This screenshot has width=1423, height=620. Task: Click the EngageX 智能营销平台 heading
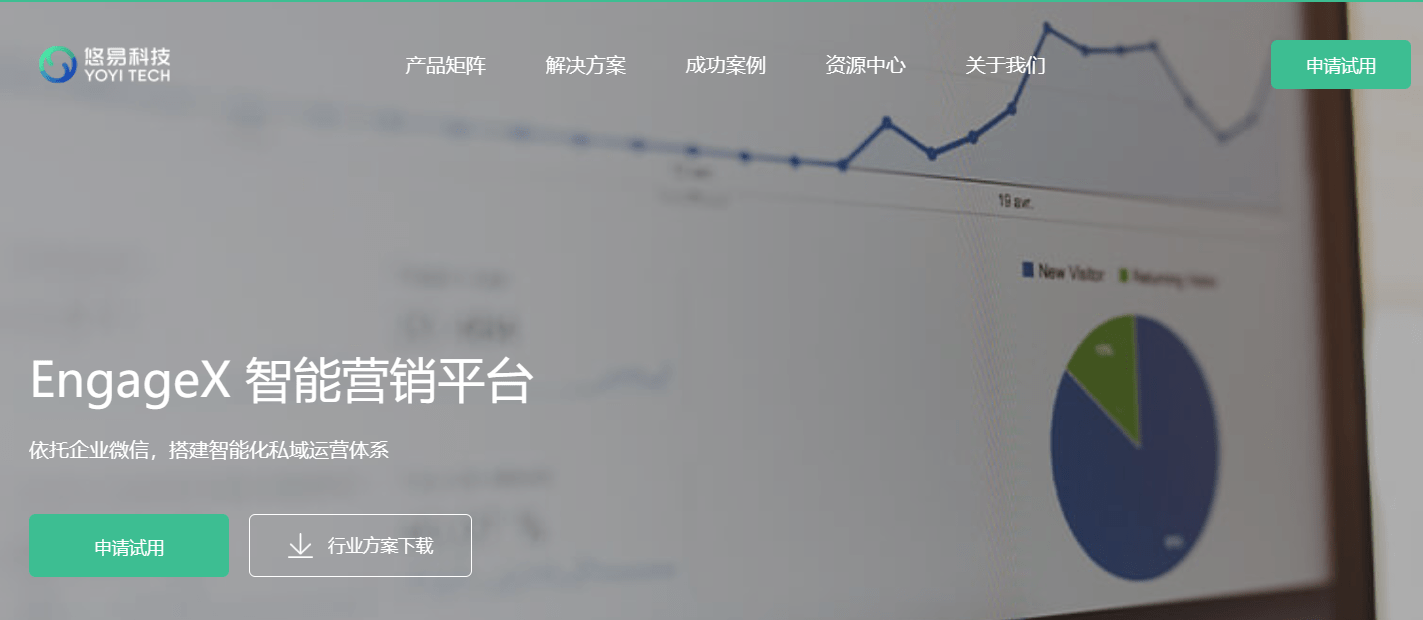[x=281, y=381]
